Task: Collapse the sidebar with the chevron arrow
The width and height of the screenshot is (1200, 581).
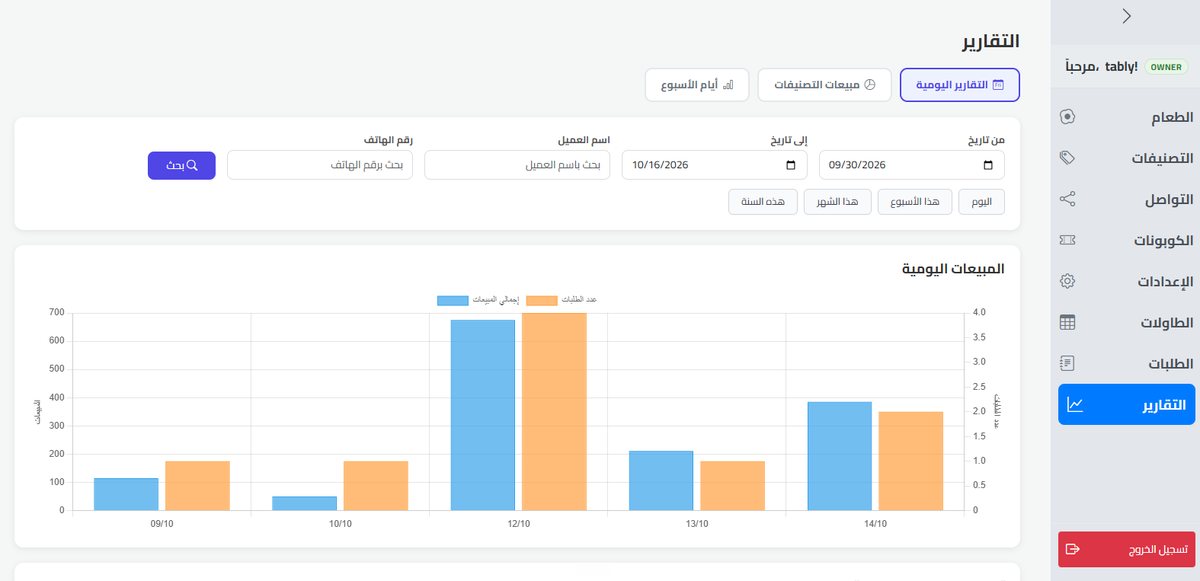Action: click(x=1126, y=16)
